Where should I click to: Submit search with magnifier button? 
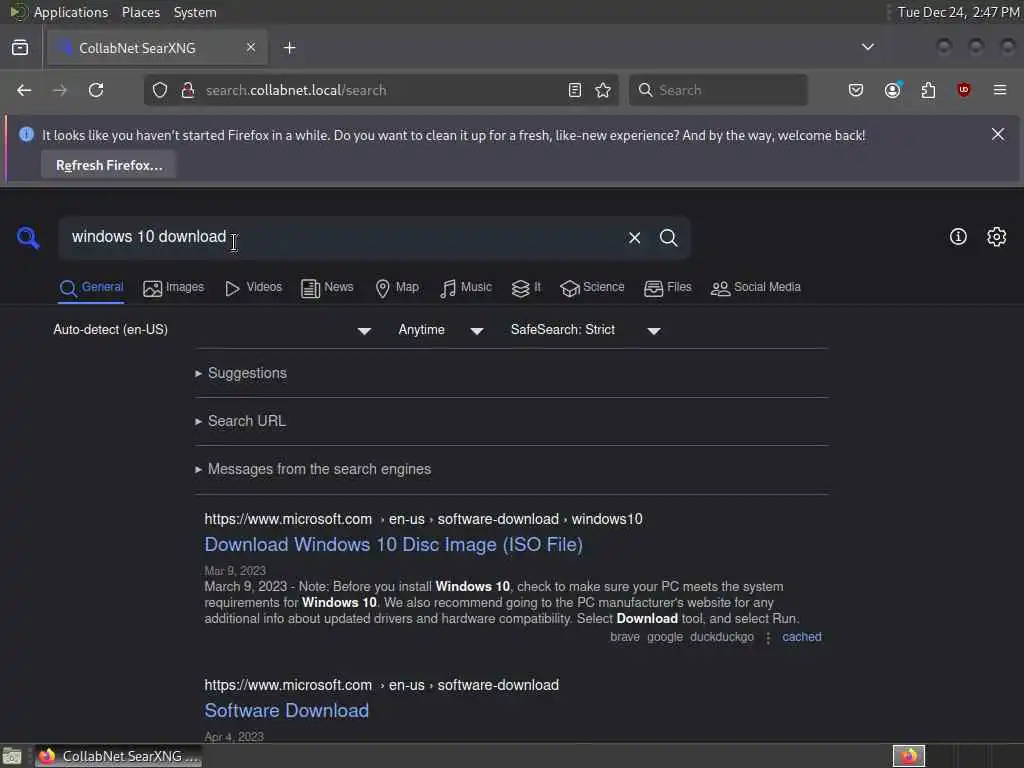click(x=669, y=238)
